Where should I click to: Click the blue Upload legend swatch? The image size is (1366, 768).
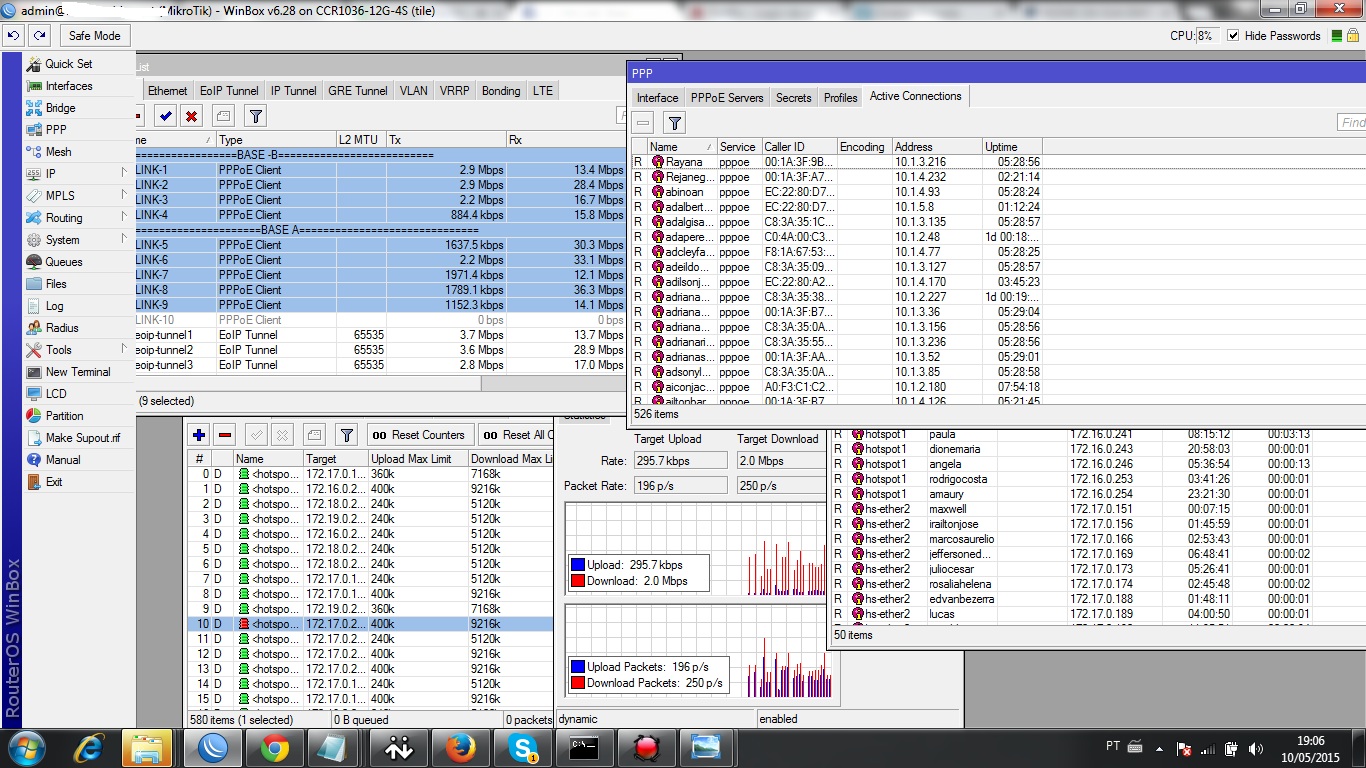pos(578,565)
